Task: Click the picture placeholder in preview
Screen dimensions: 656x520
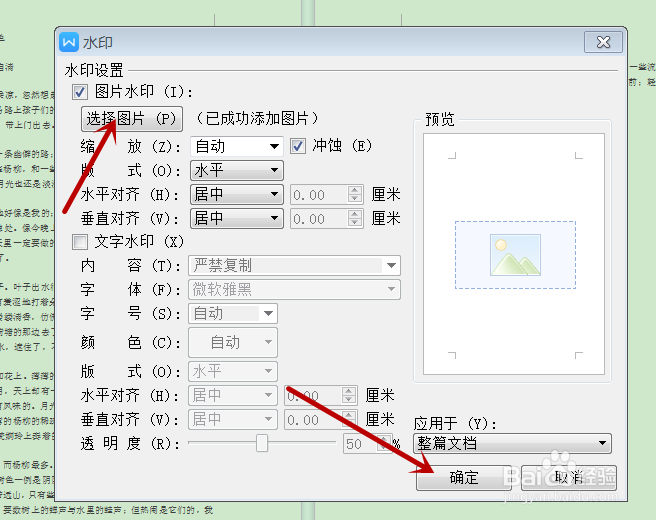Action: pyautogui.click(x=515, y=255)
